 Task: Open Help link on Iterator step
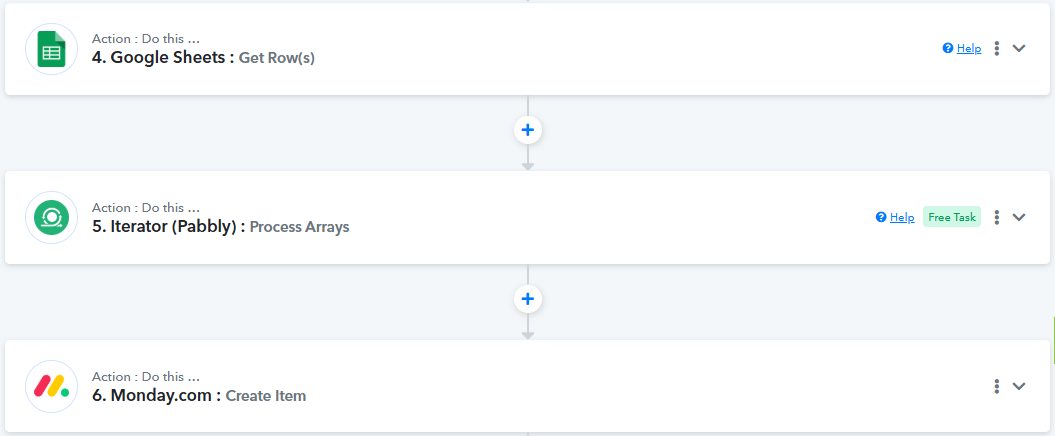click(x=902, y=217)
